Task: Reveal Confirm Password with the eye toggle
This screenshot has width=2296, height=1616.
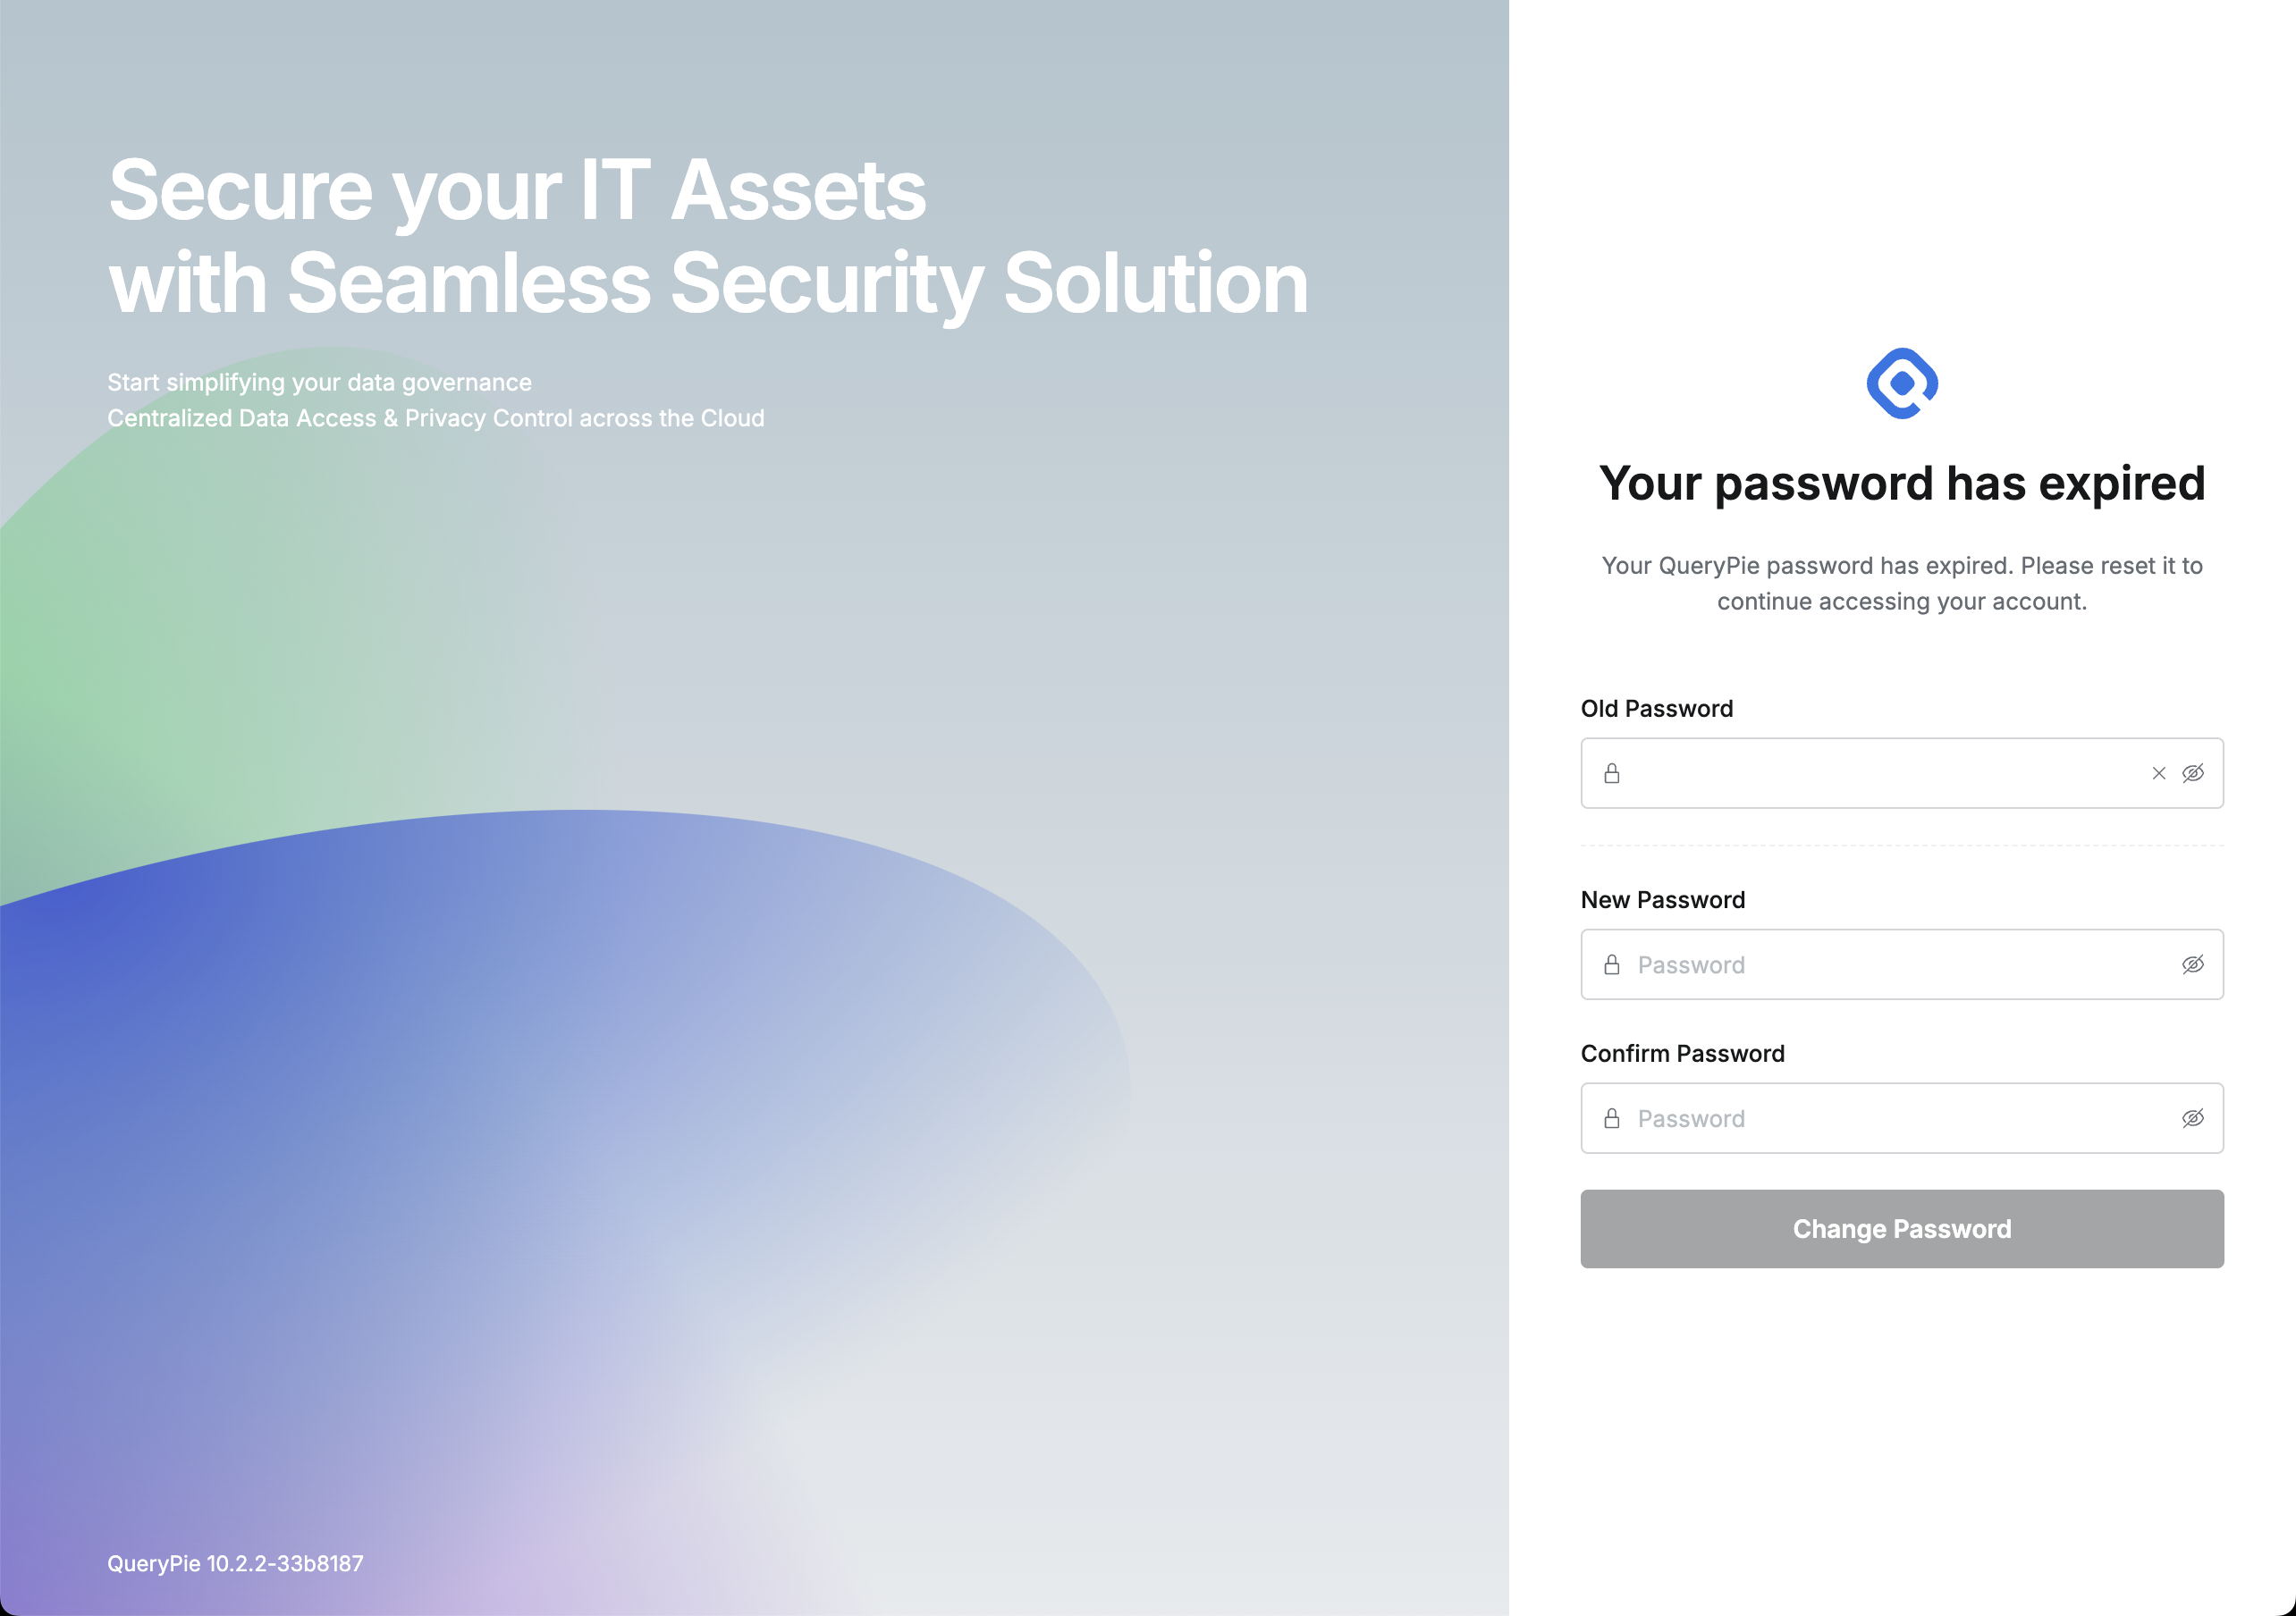Action: click(x=2192, y=1118)
